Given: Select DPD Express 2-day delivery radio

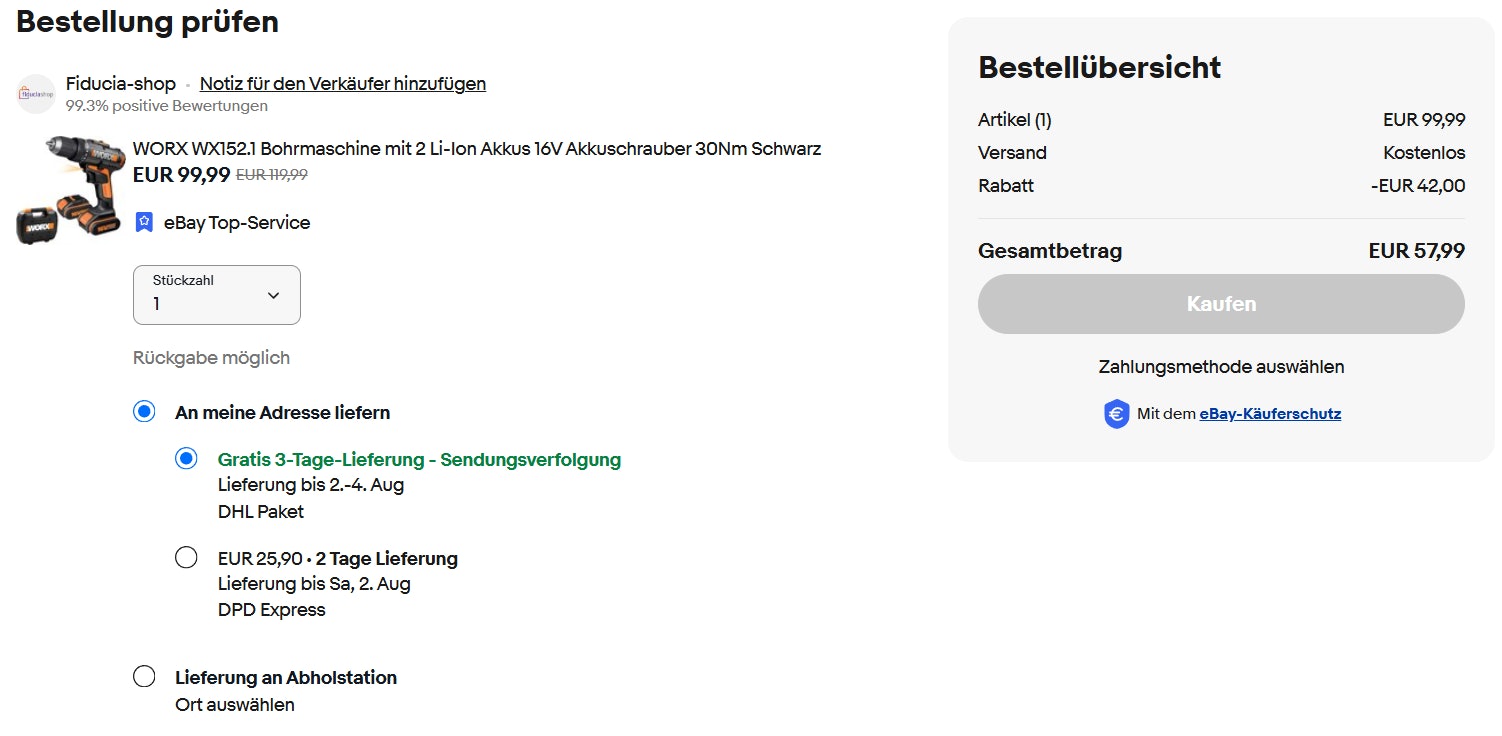Looking at the screenshot, I should pos(186,558).
